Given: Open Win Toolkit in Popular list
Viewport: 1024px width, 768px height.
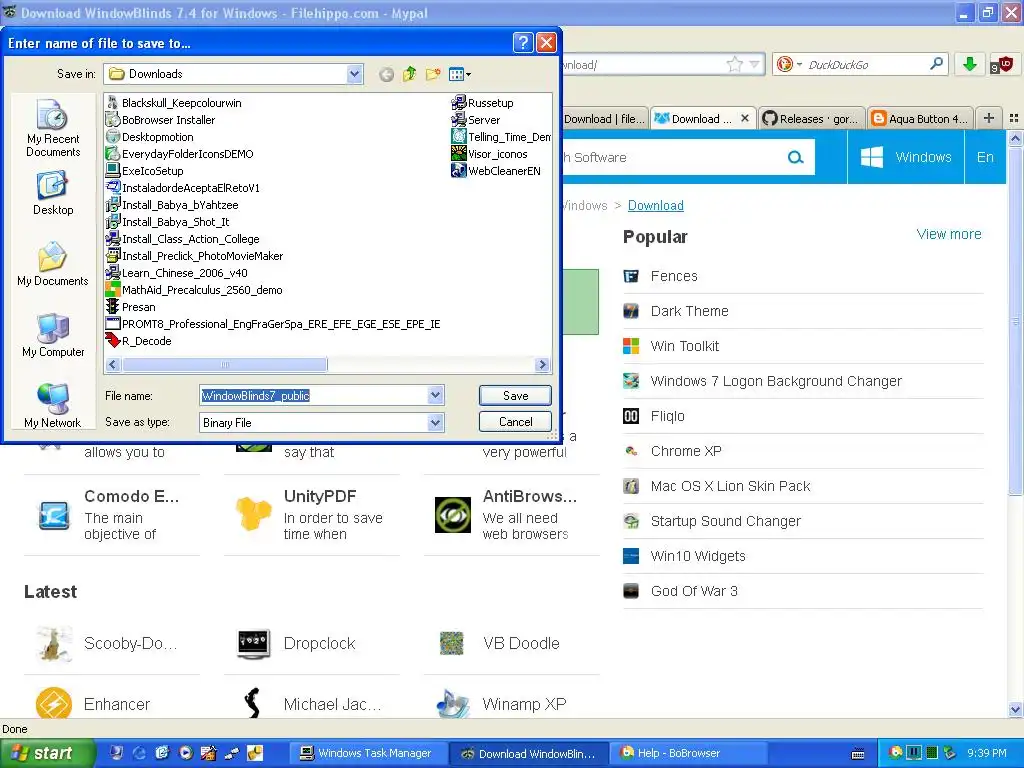Looking at the screenshot, I should pos(684,346).
